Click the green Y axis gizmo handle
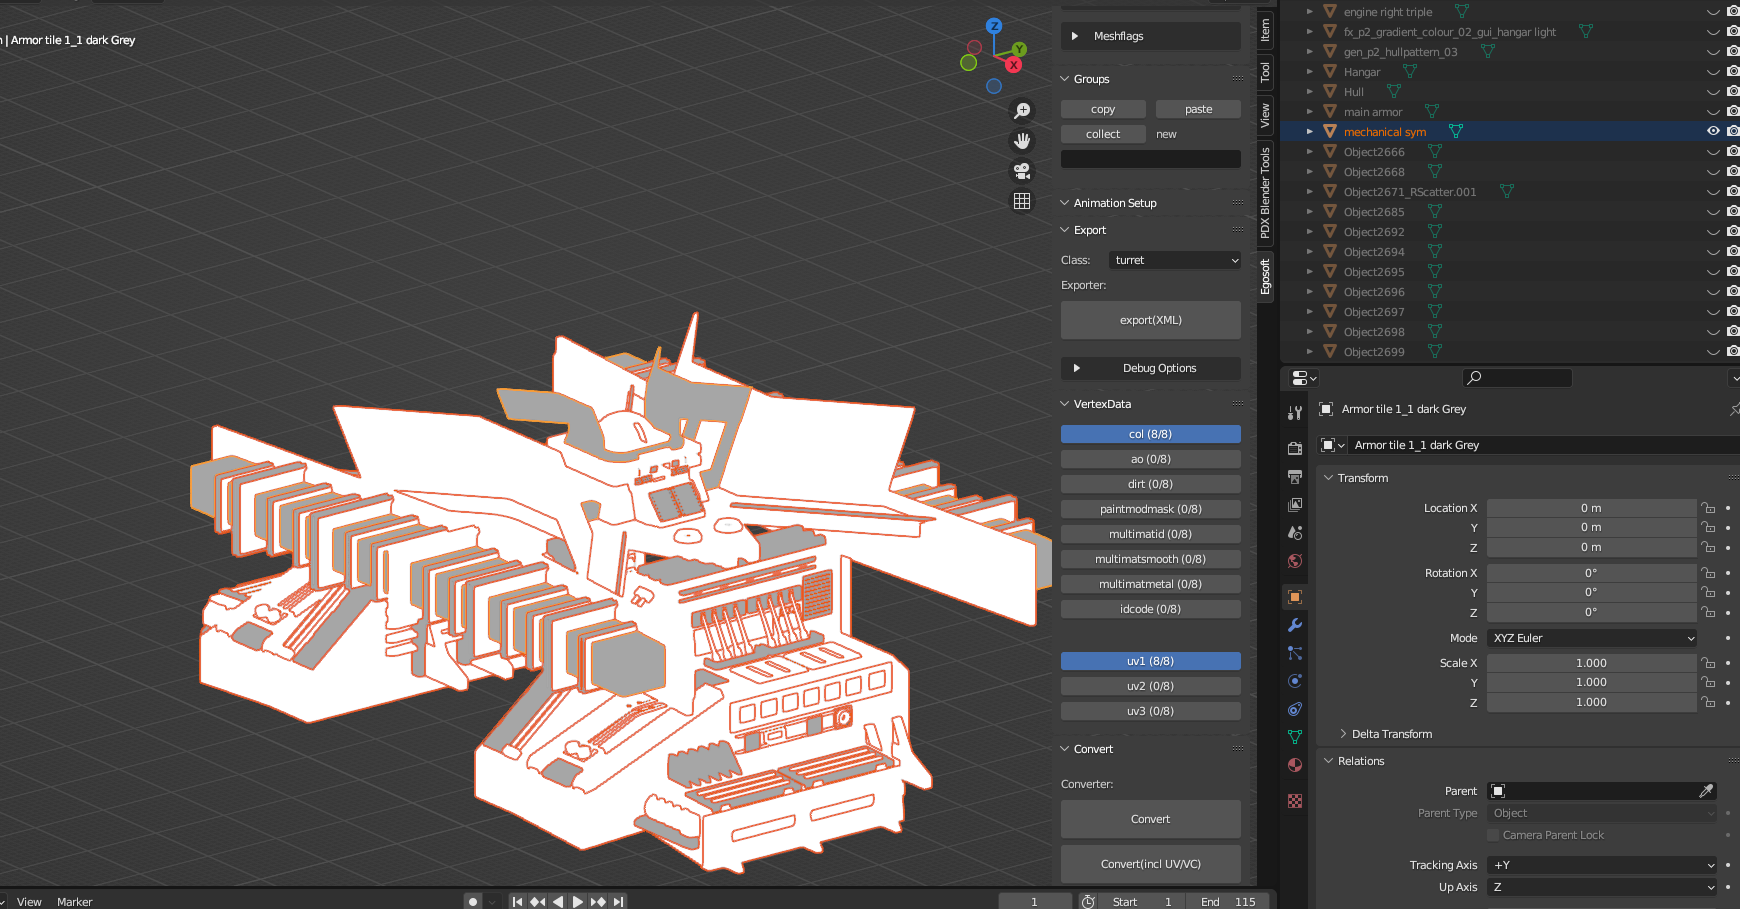Image resolution: width=1740 pixels, height=909 pixels. click(1019, 49)
